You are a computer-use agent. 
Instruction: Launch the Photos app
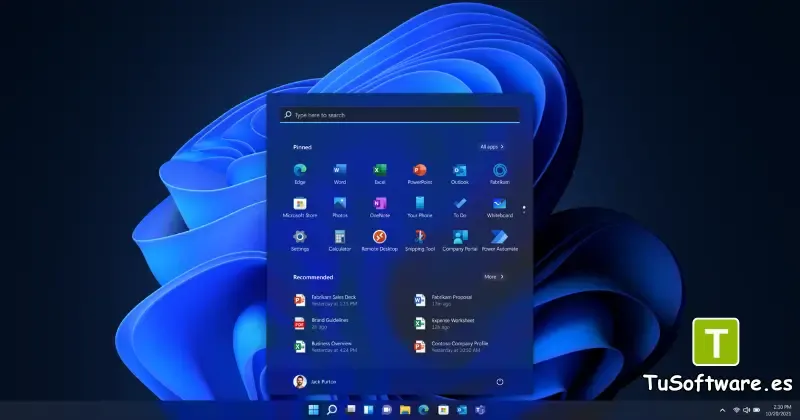point(340,207)
